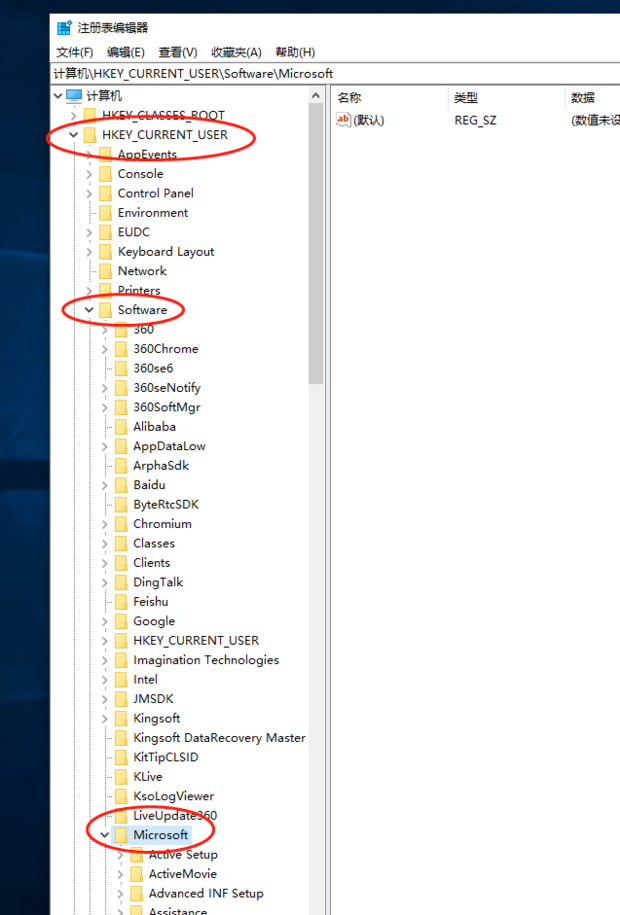Select the 360seNotify folder icon
The image size is (620, 915).
pyautogui.click(x=121, y=387)
